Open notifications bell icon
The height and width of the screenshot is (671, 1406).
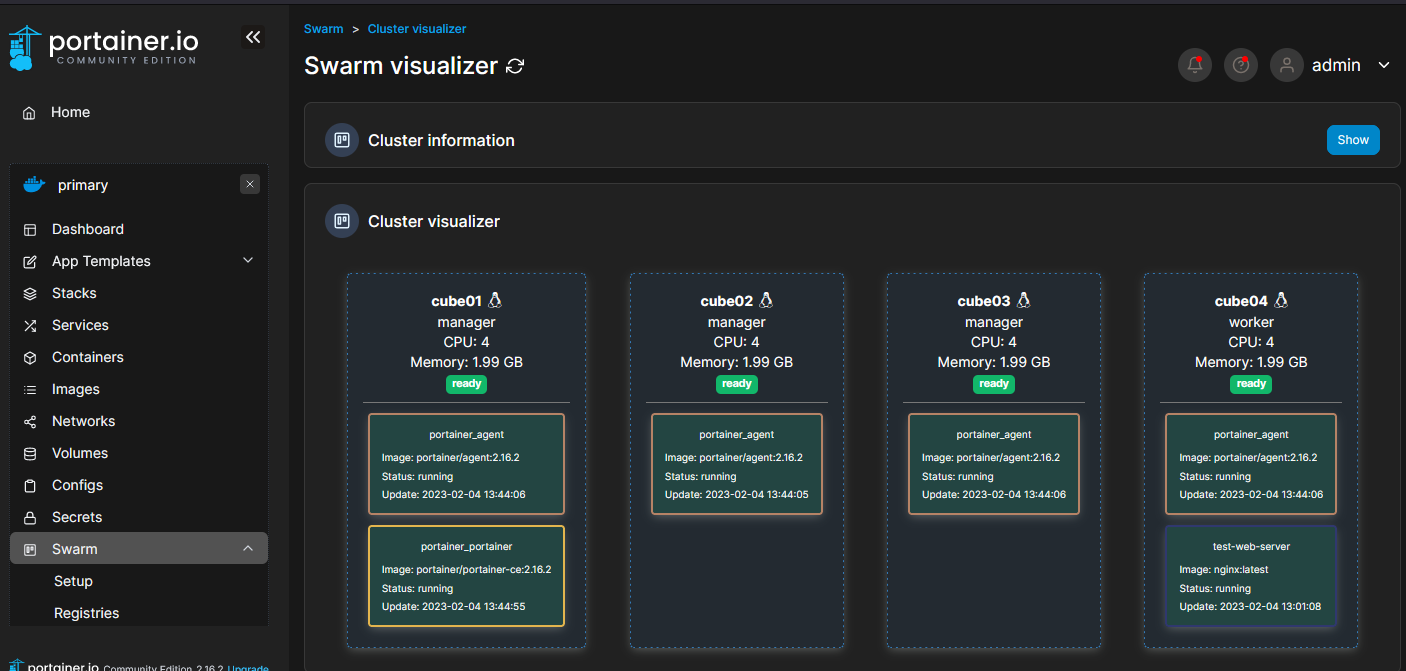1195,65
